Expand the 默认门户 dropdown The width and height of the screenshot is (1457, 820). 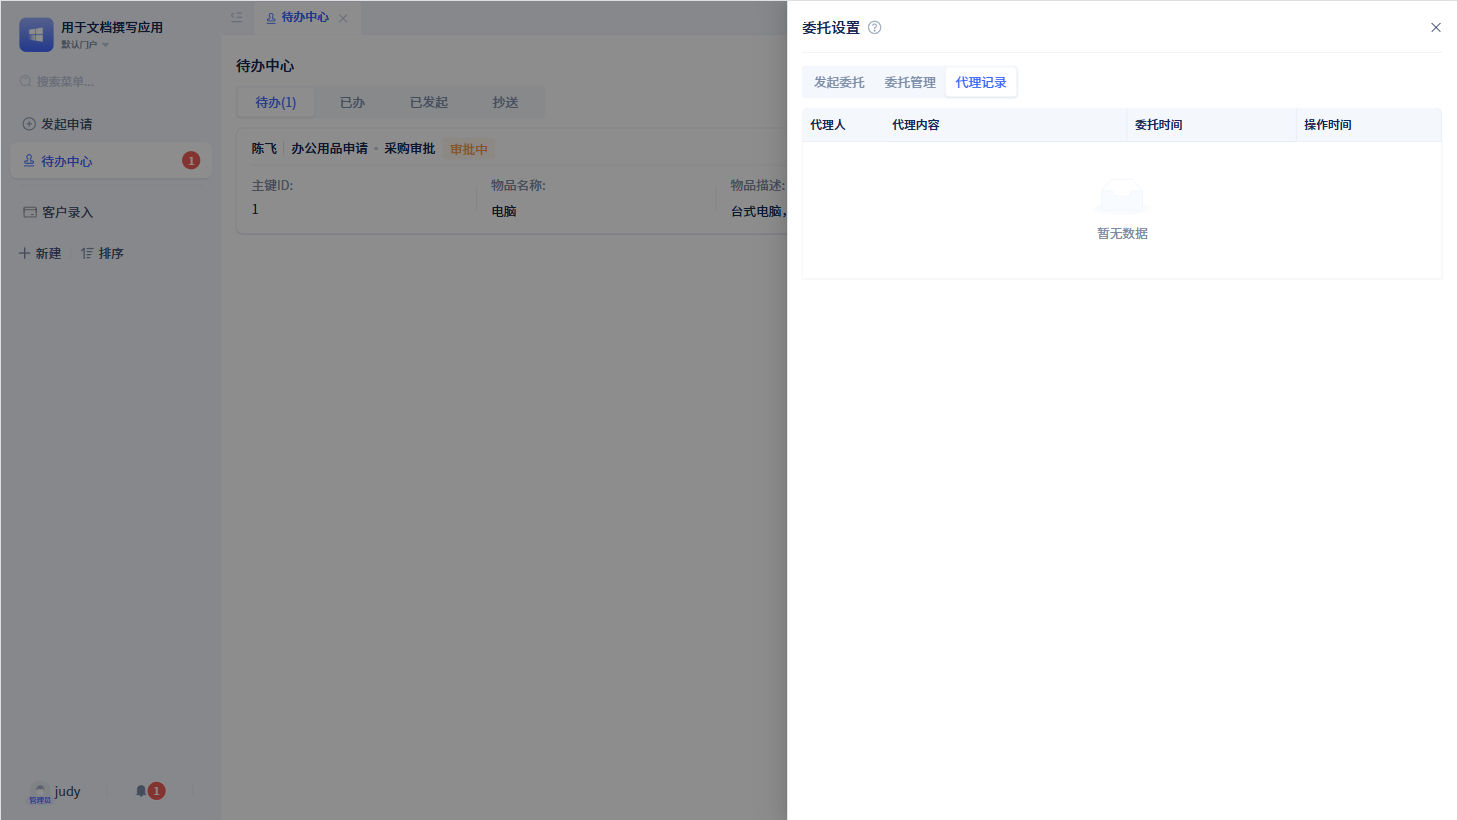(x=85, y=45)
